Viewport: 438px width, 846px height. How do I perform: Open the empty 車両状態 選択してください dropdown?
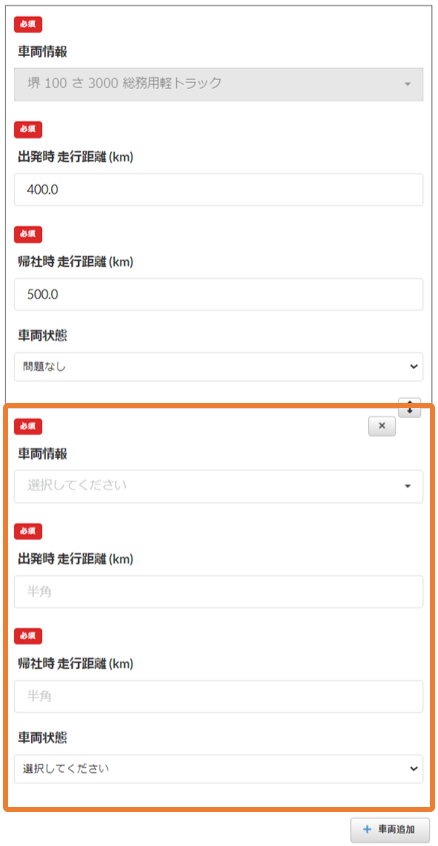point(218,769)
